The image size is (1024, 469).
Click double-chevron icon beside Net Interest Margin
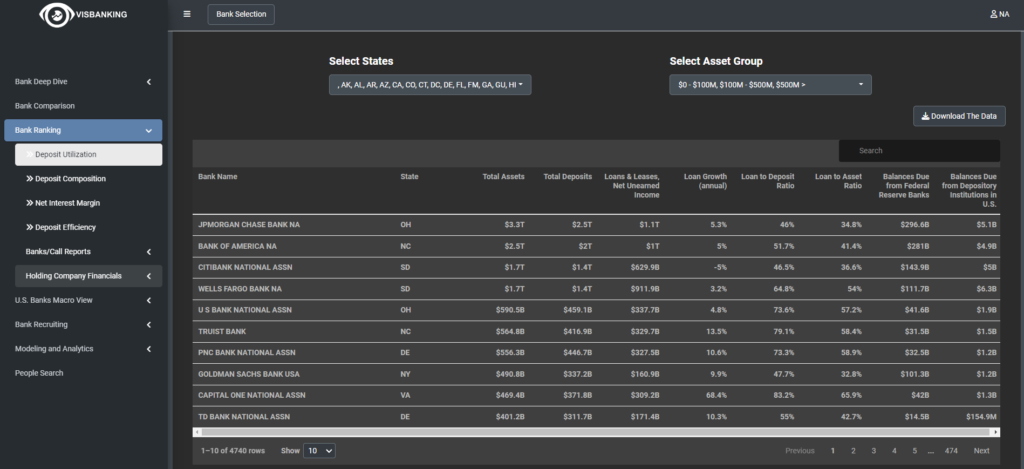click(x=29, y=203)
